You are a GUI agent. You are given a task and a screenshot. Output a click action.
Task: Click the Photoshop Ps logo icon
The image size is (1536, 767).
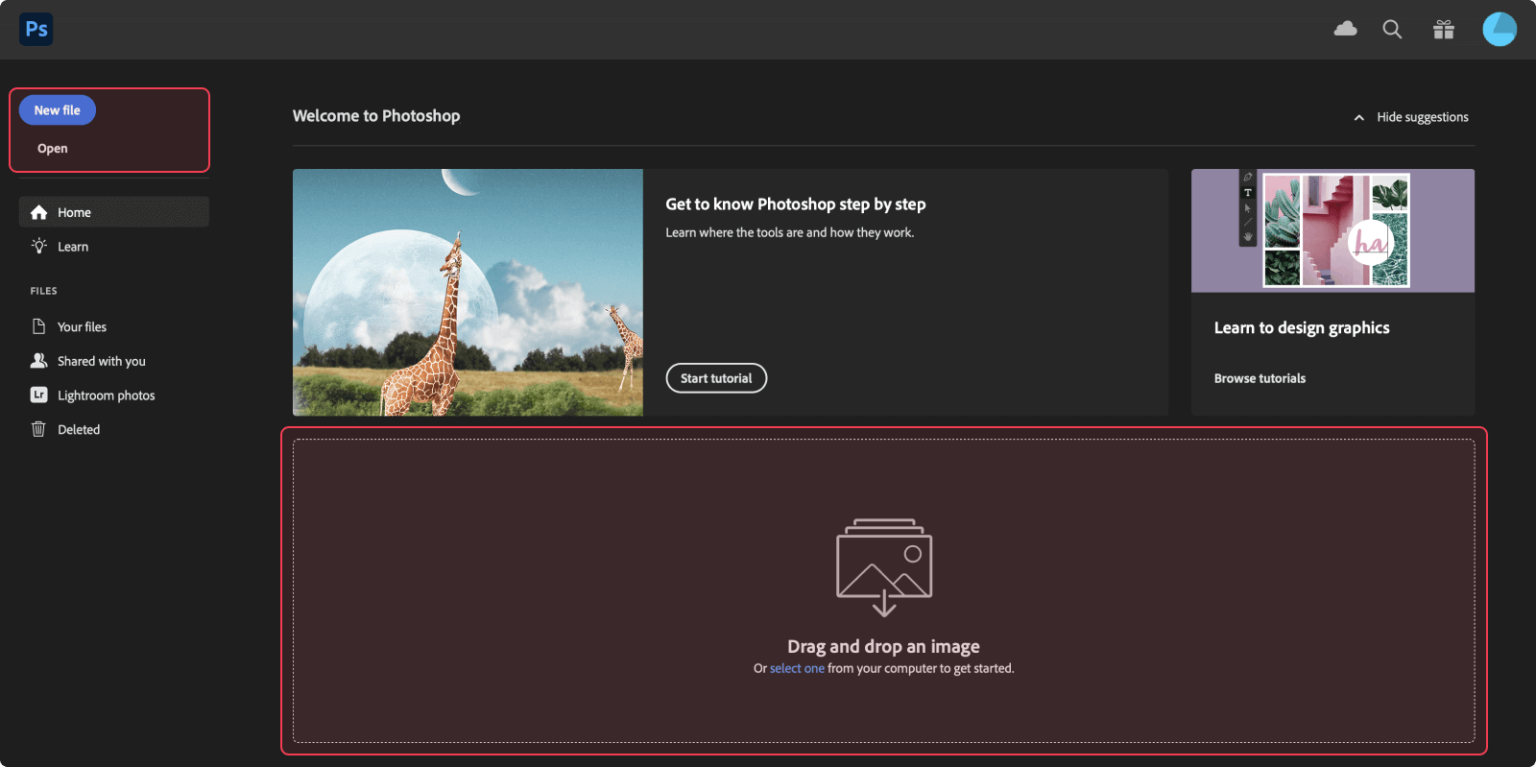(x=36, y=29)
